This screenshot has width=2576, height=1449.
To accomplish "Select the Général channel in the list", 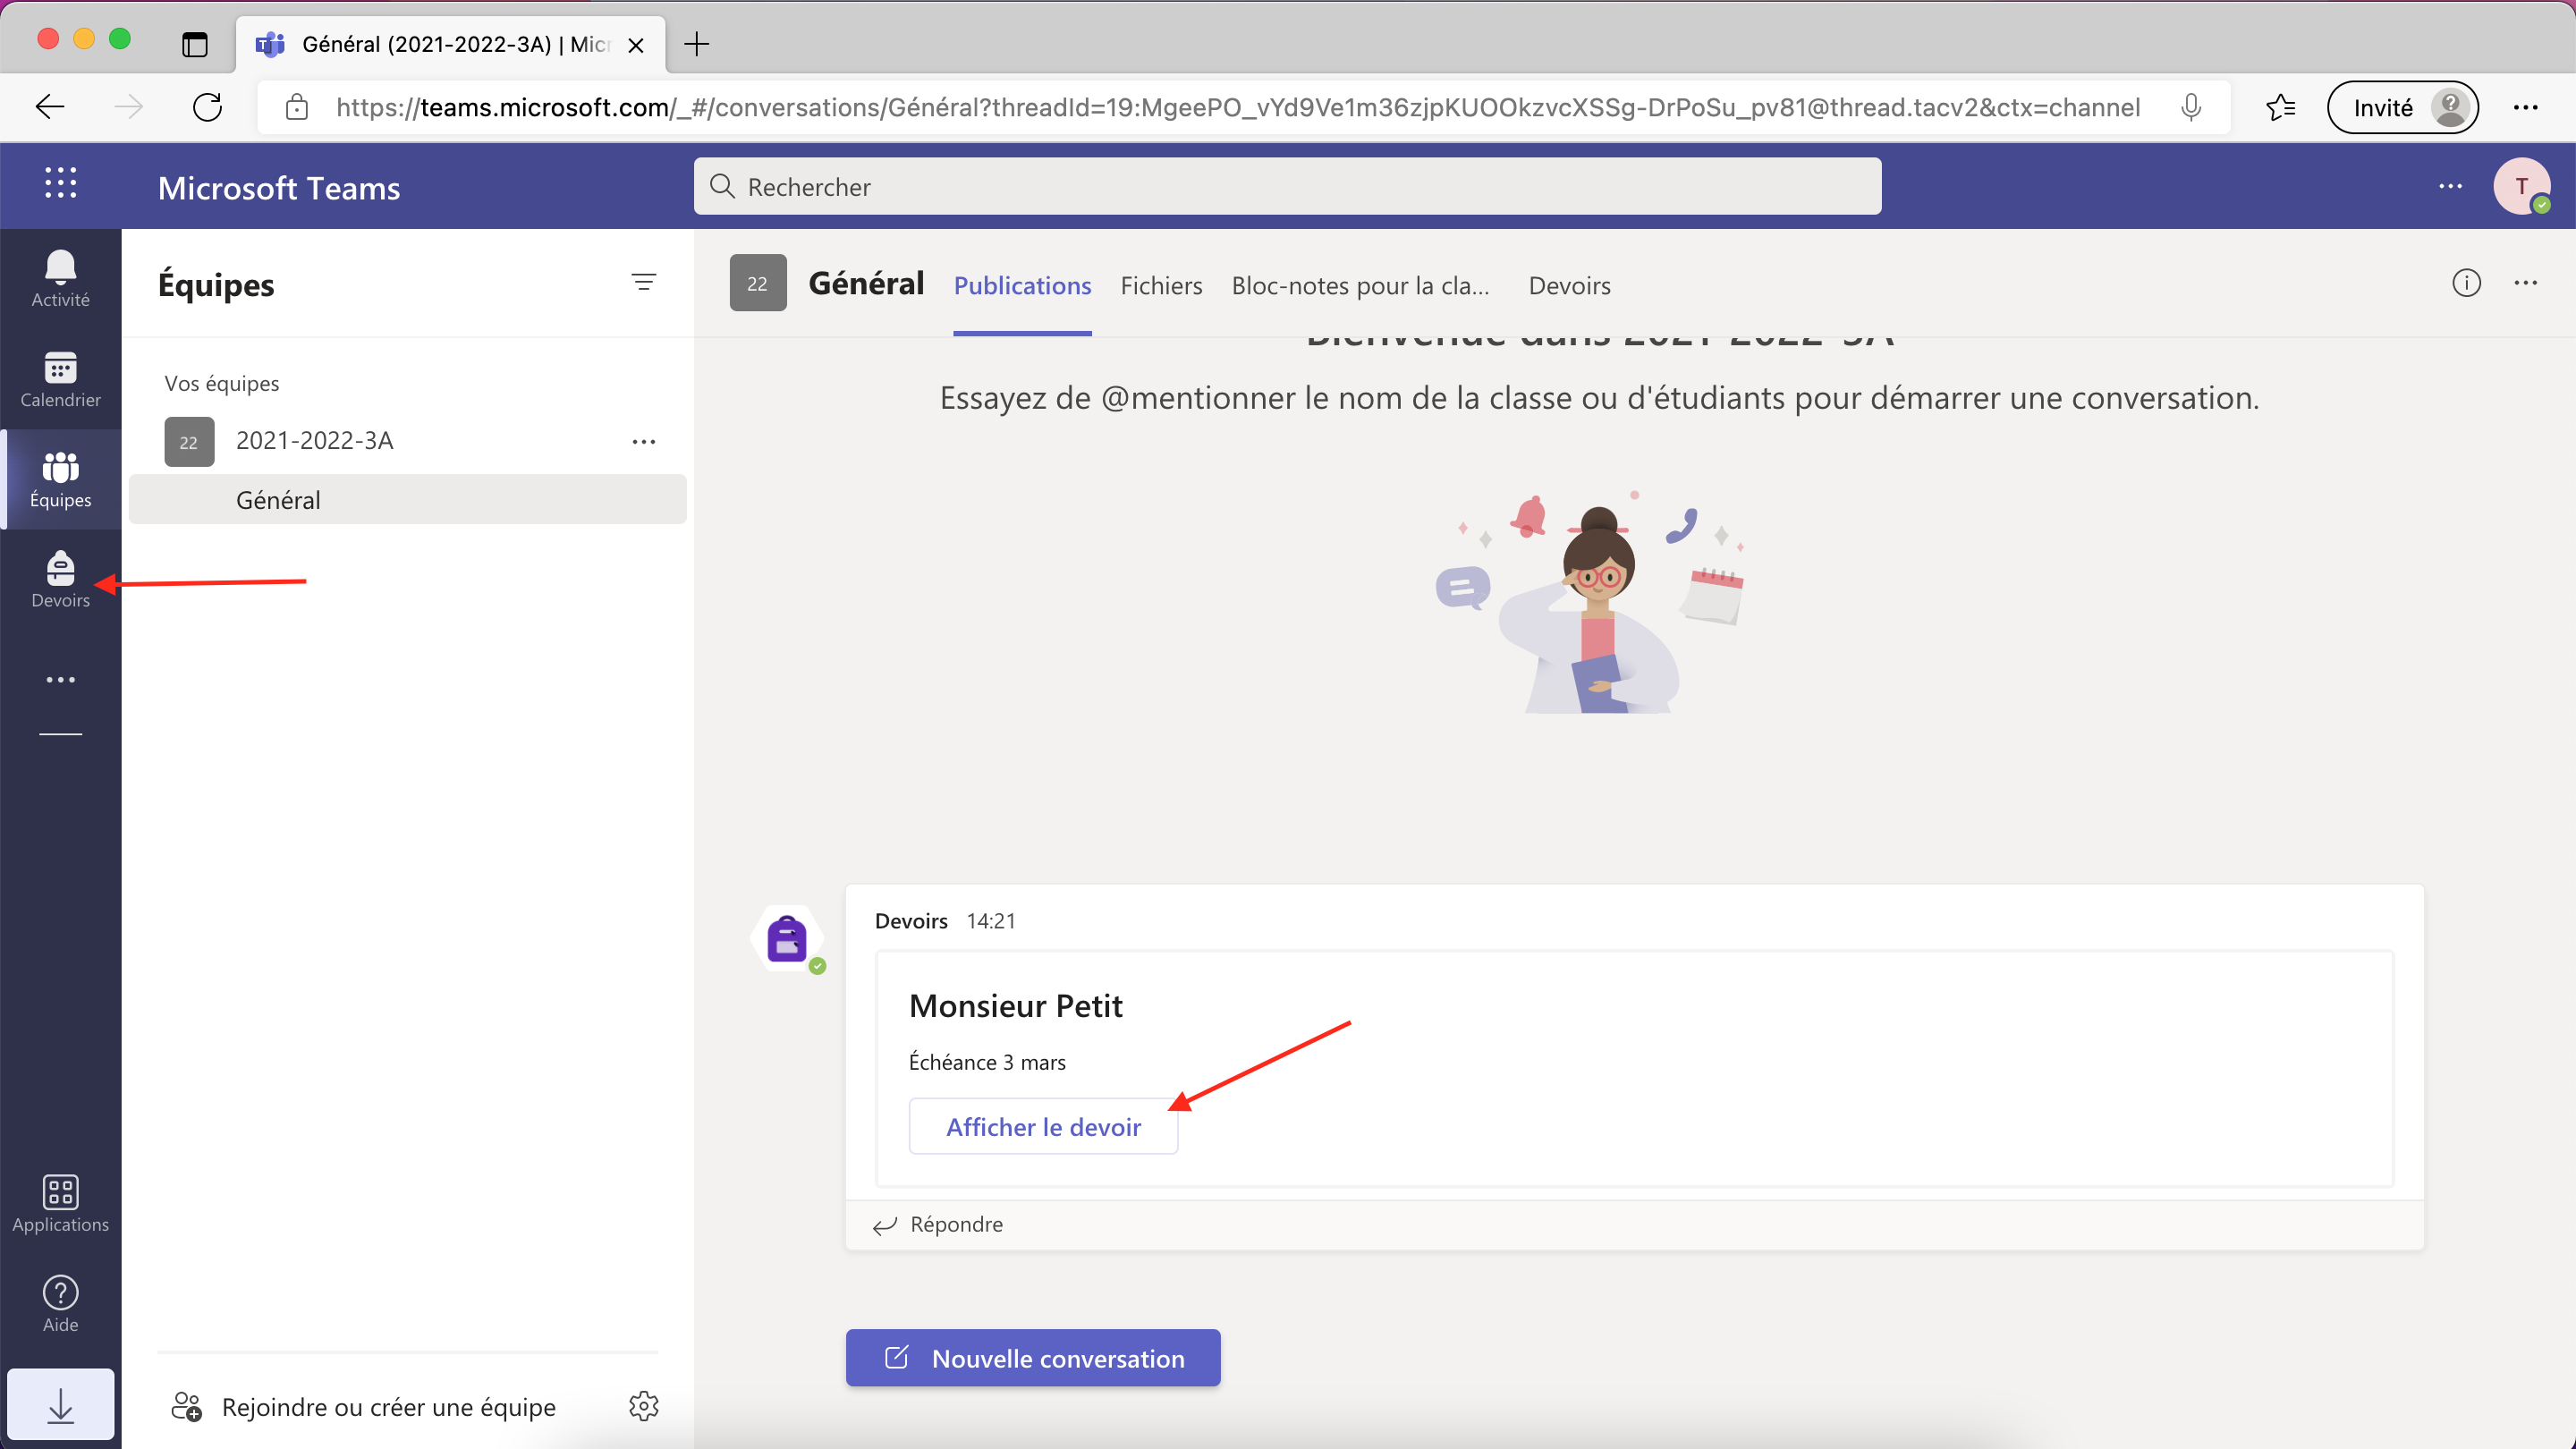I will 408,500.
